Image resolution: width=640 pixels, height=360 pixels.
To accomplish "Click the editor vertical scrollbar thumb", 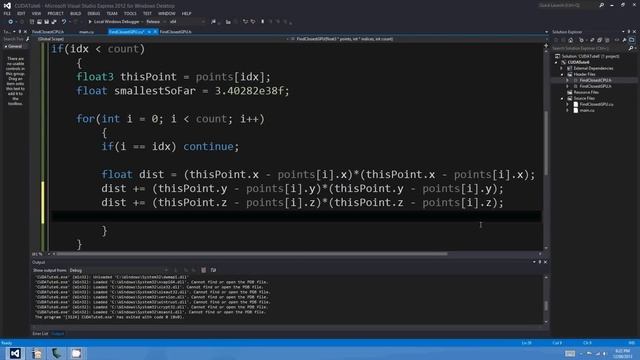I will click(546, 143).
